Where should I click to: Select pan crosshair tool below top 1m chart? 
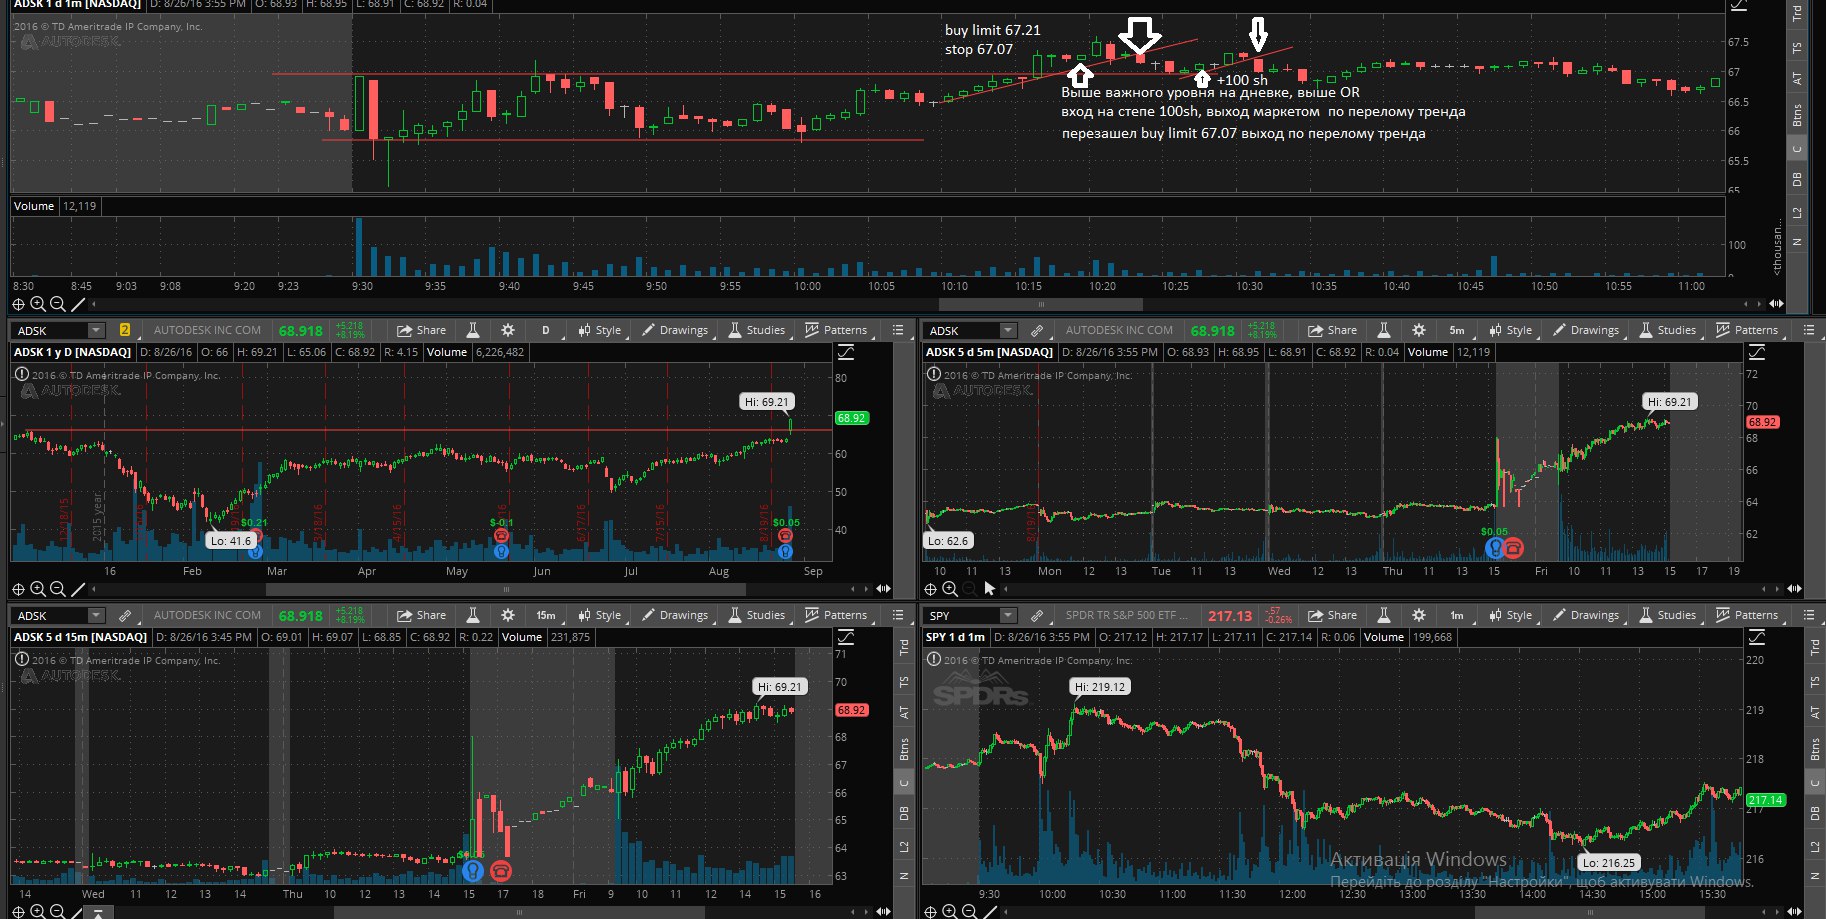(18, 304)
